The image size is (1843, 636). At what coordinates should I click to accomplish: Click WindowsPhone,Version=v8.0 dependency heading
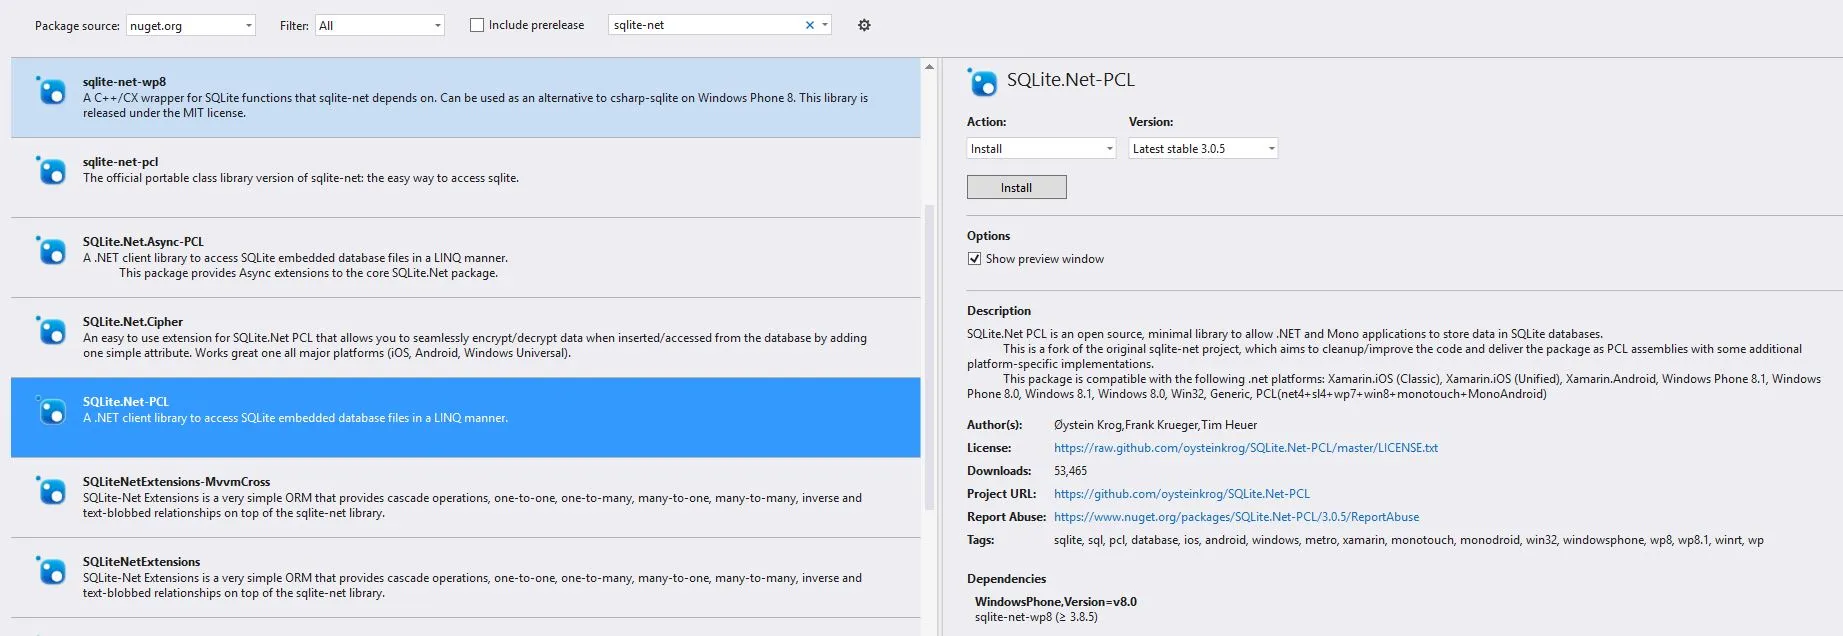click(x=1056, y=602)
